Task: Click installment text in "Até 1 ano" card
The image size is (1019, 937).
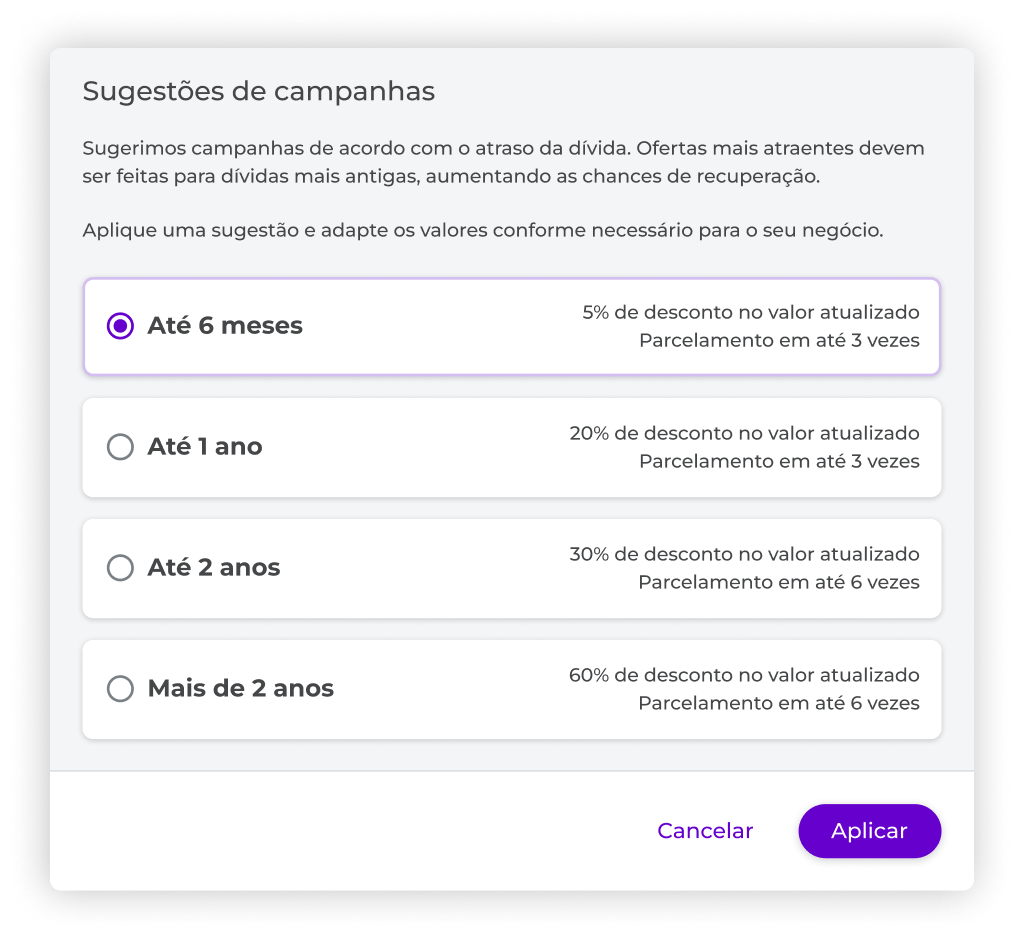Action: click(x=779, y=462)
